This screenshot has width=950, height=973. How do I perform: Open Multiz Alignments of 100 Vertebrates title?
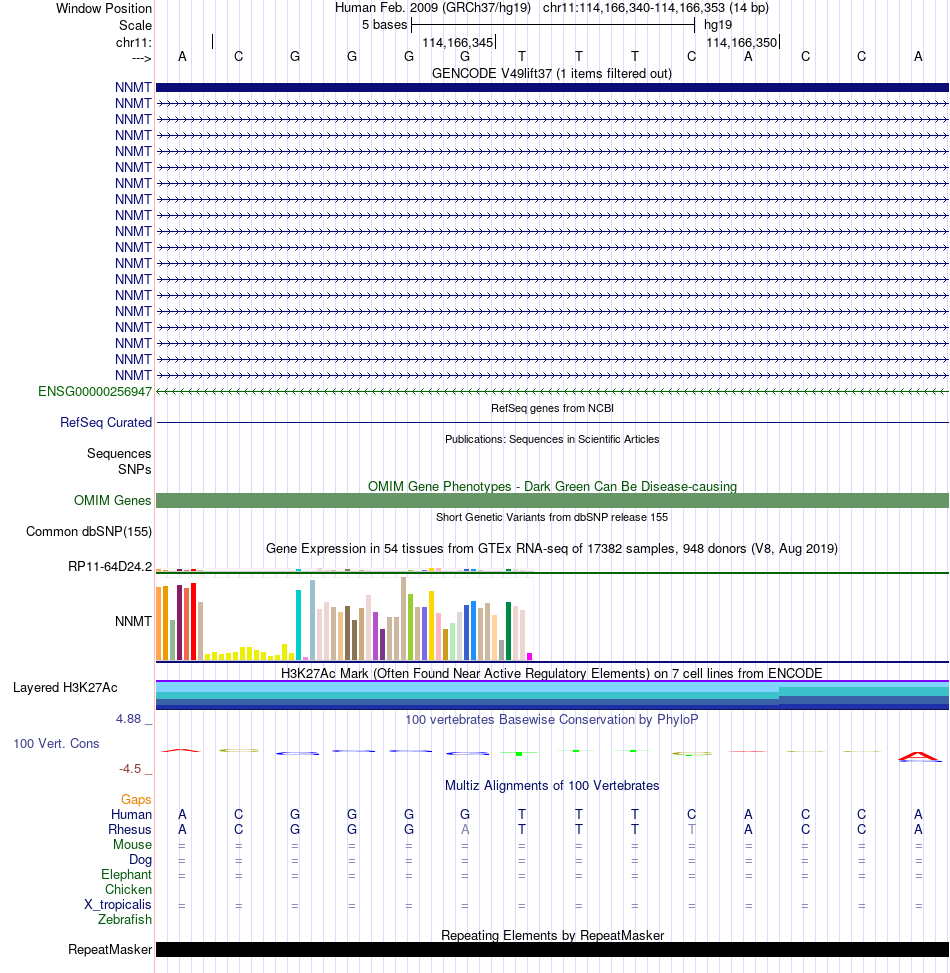(552, 786)
